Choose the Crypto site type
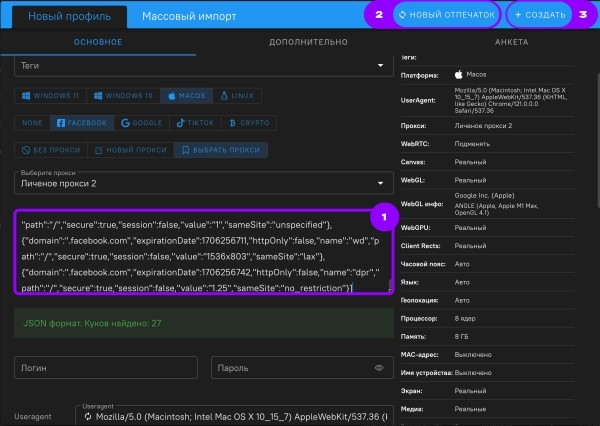This screenshot has height=426, width=600. pyautogui.click(x=251, y=123)
